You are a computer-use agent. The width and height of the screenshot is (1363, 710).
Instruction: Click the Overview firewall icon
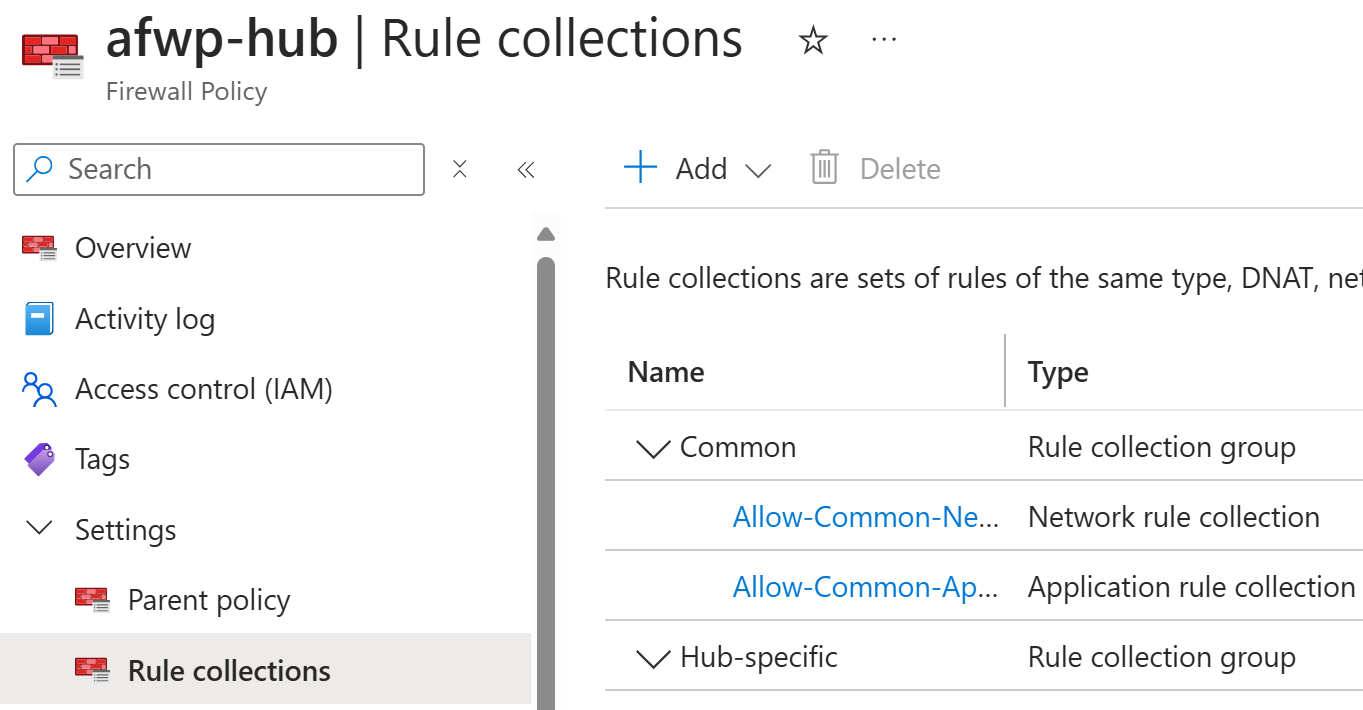coord(39,248)
